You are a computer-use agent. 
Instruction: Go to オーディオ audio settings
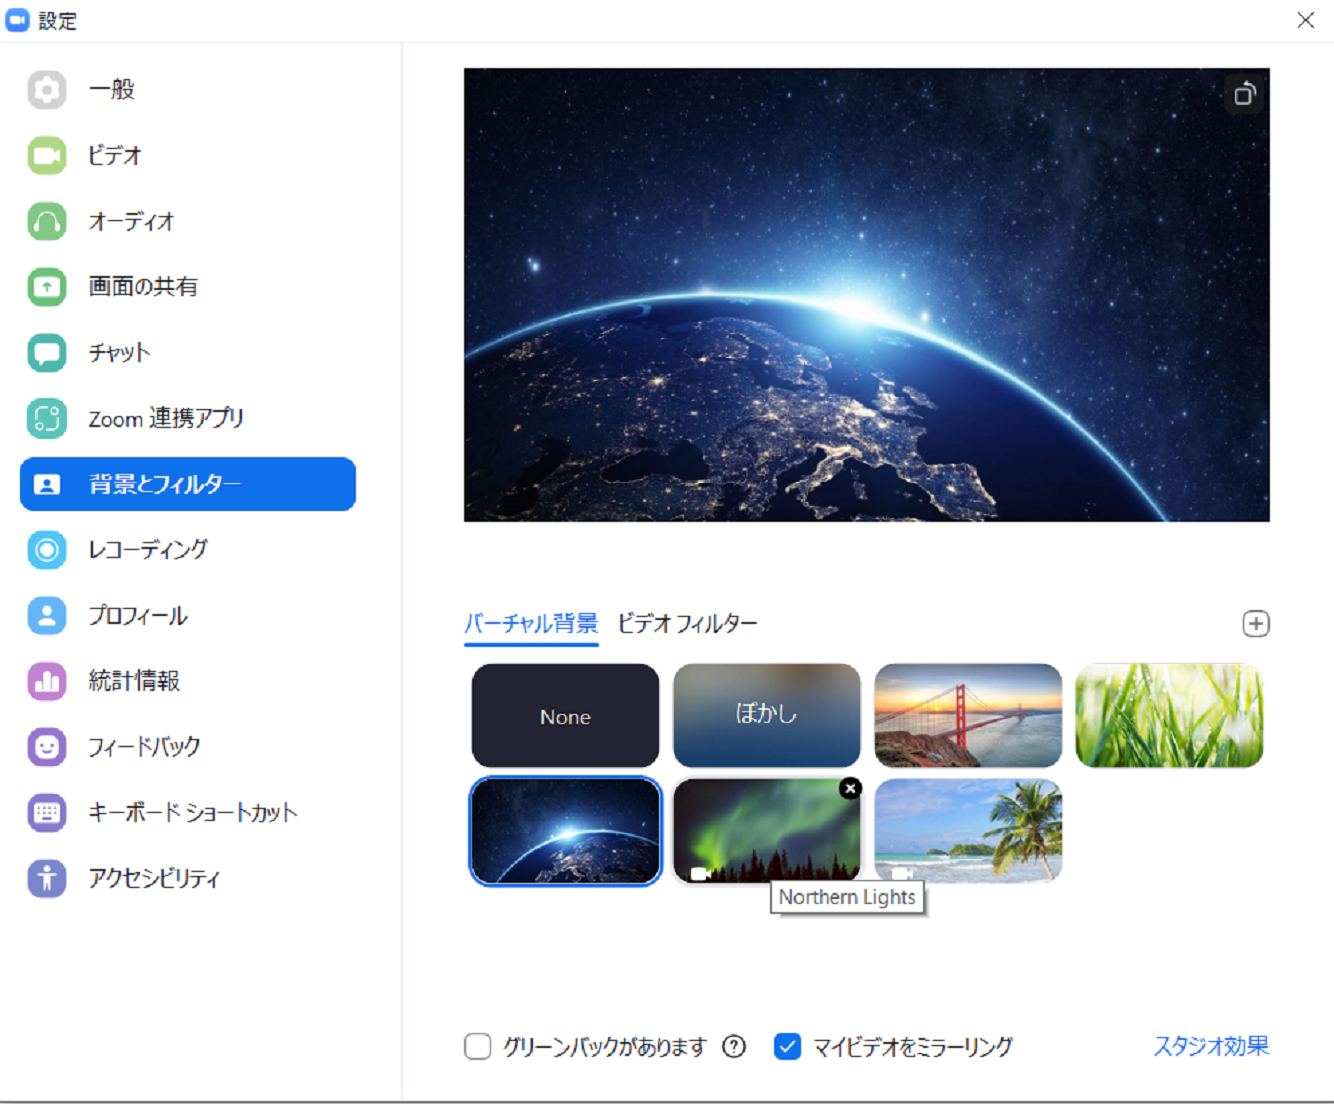click(131, 221)
